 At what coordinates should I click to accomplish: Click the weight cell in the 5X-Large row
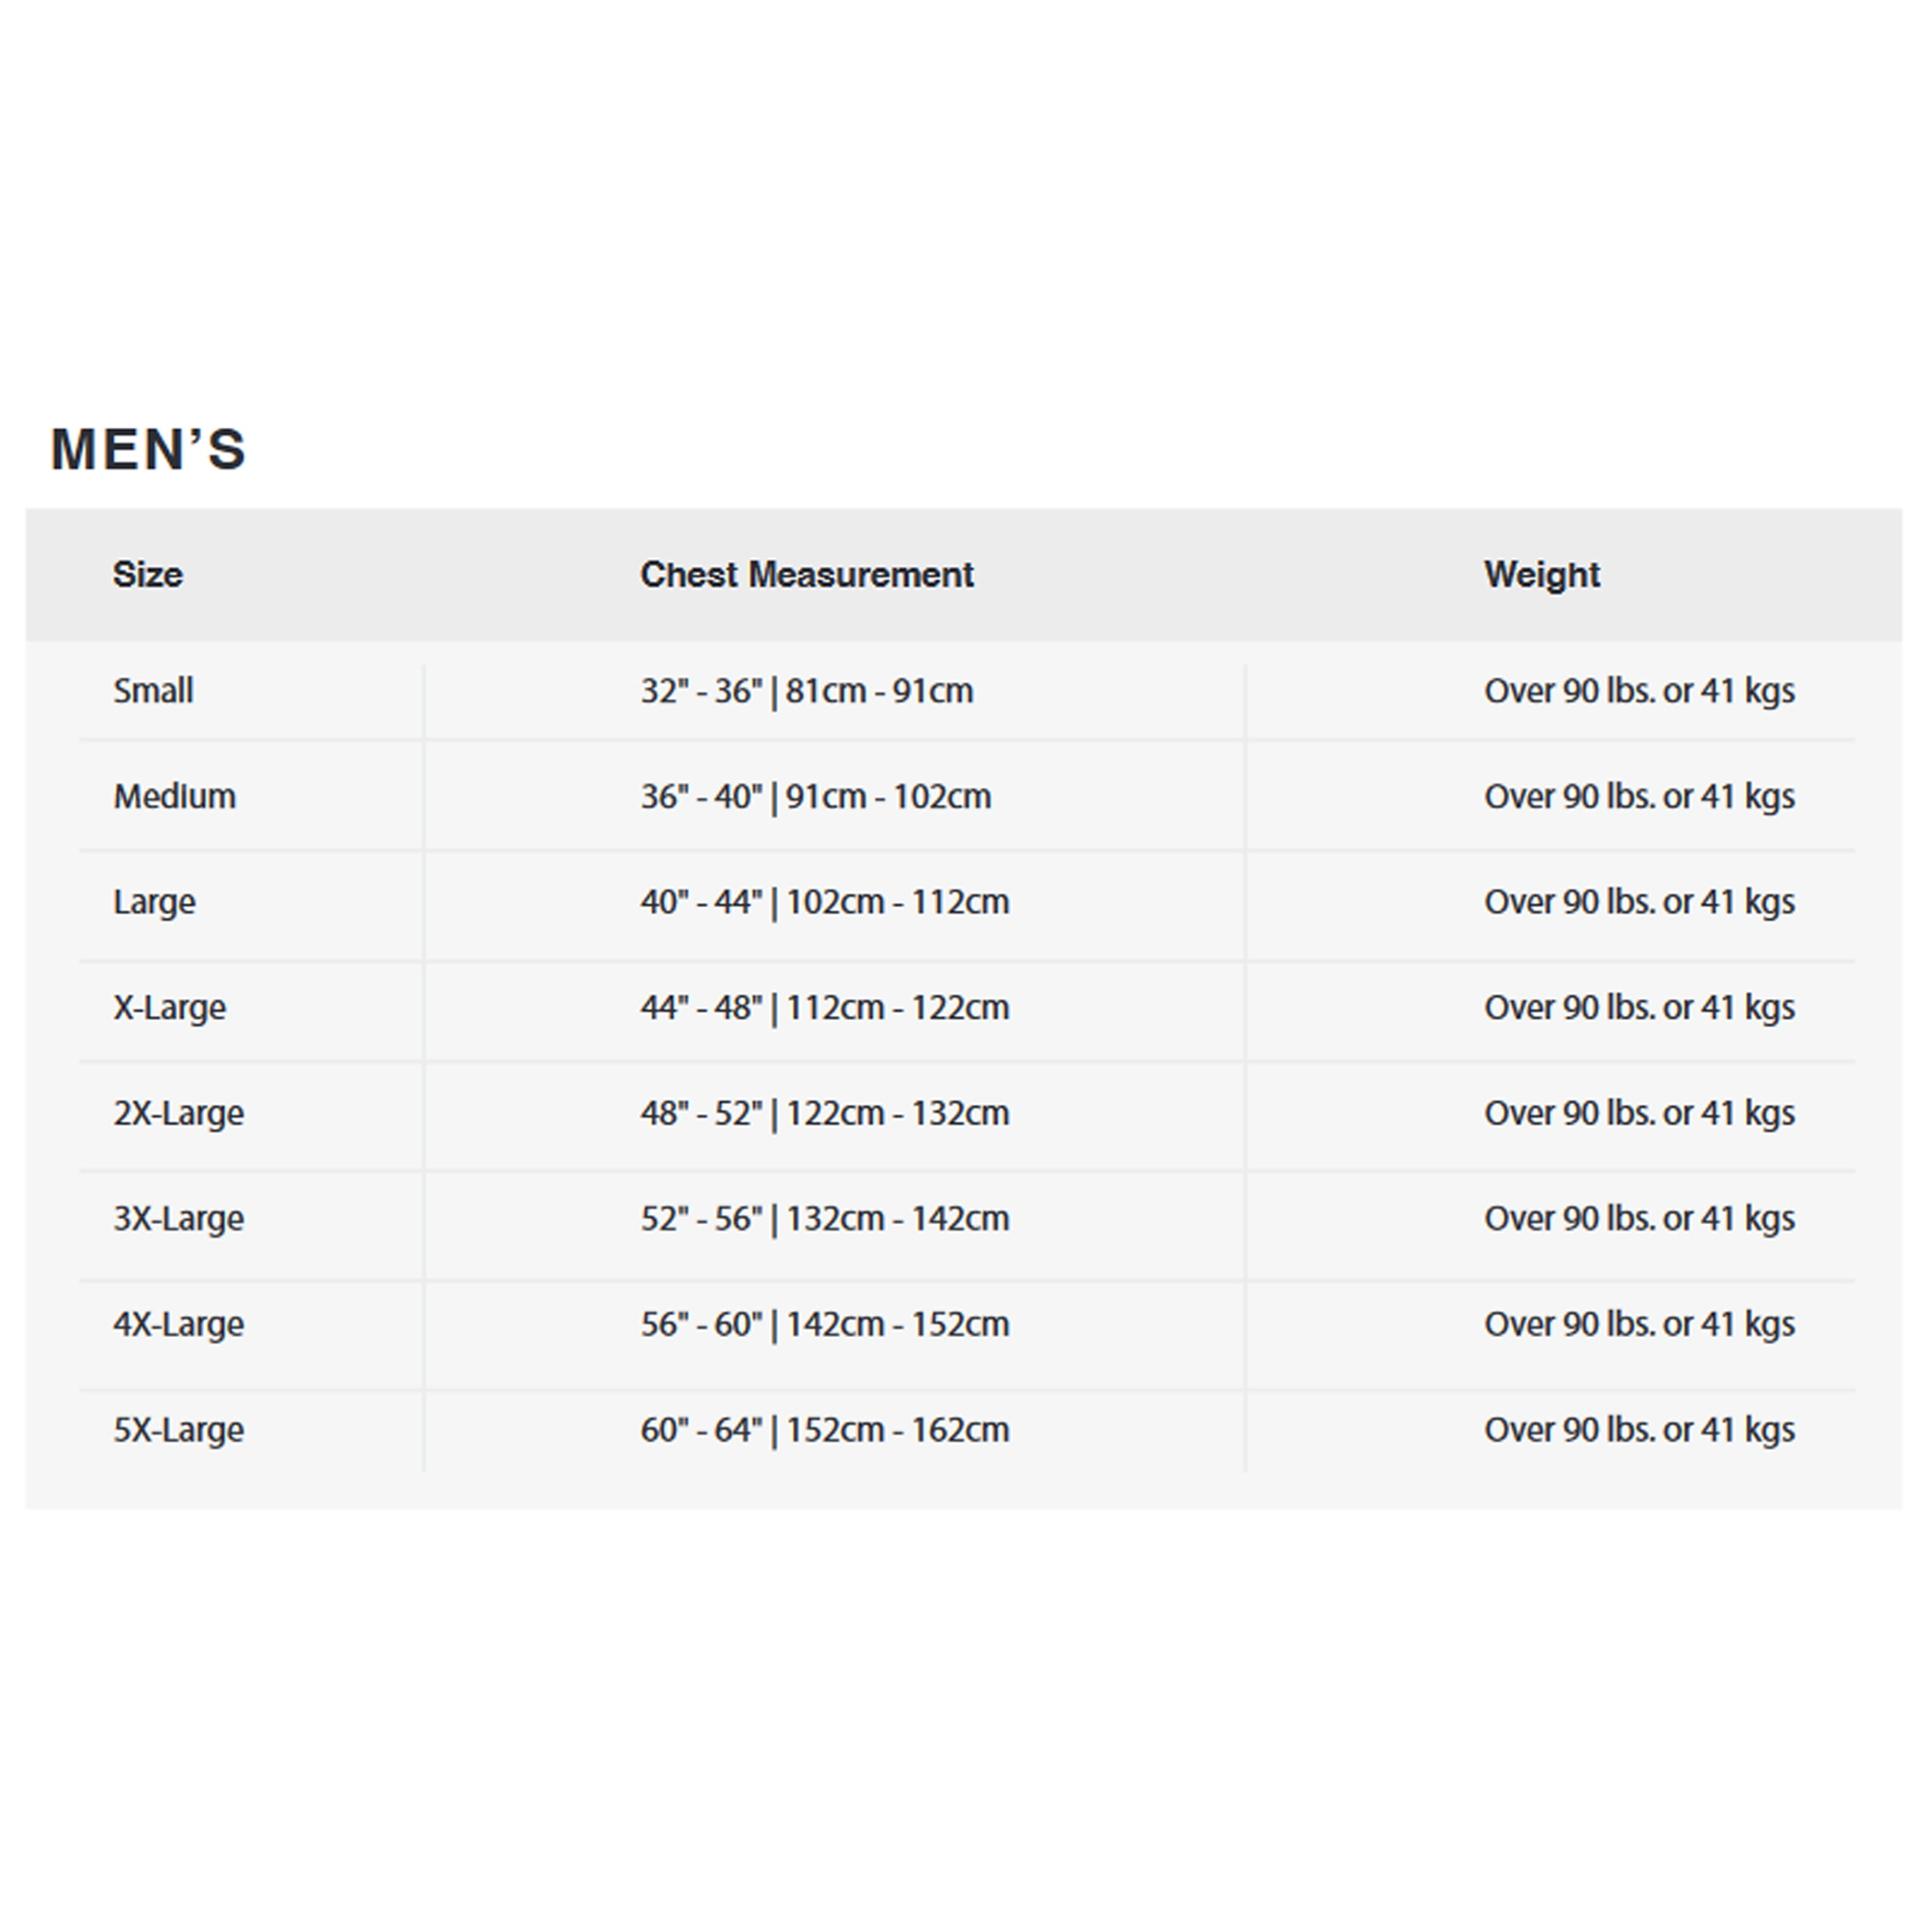[x=1638, y=1430]
